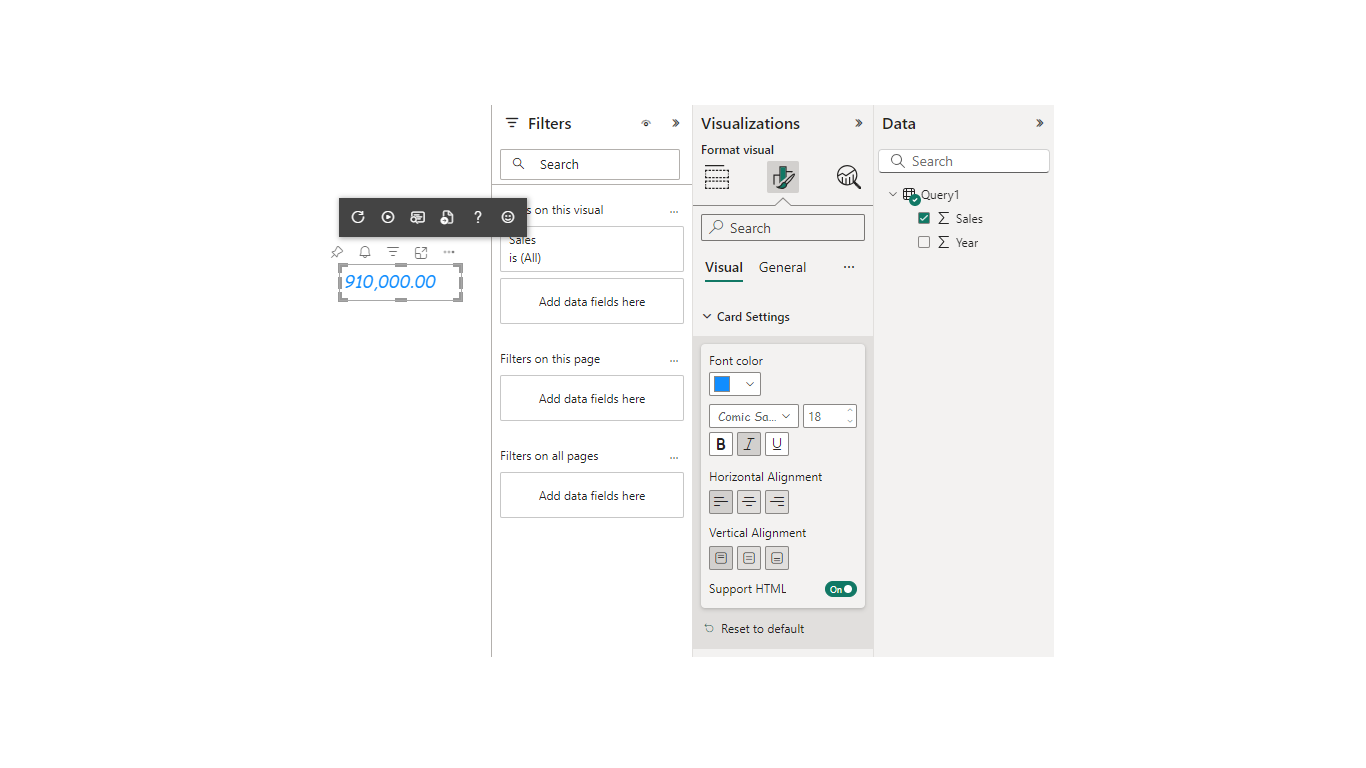Click the export document icon in dark toolbar

coord(448,217)
